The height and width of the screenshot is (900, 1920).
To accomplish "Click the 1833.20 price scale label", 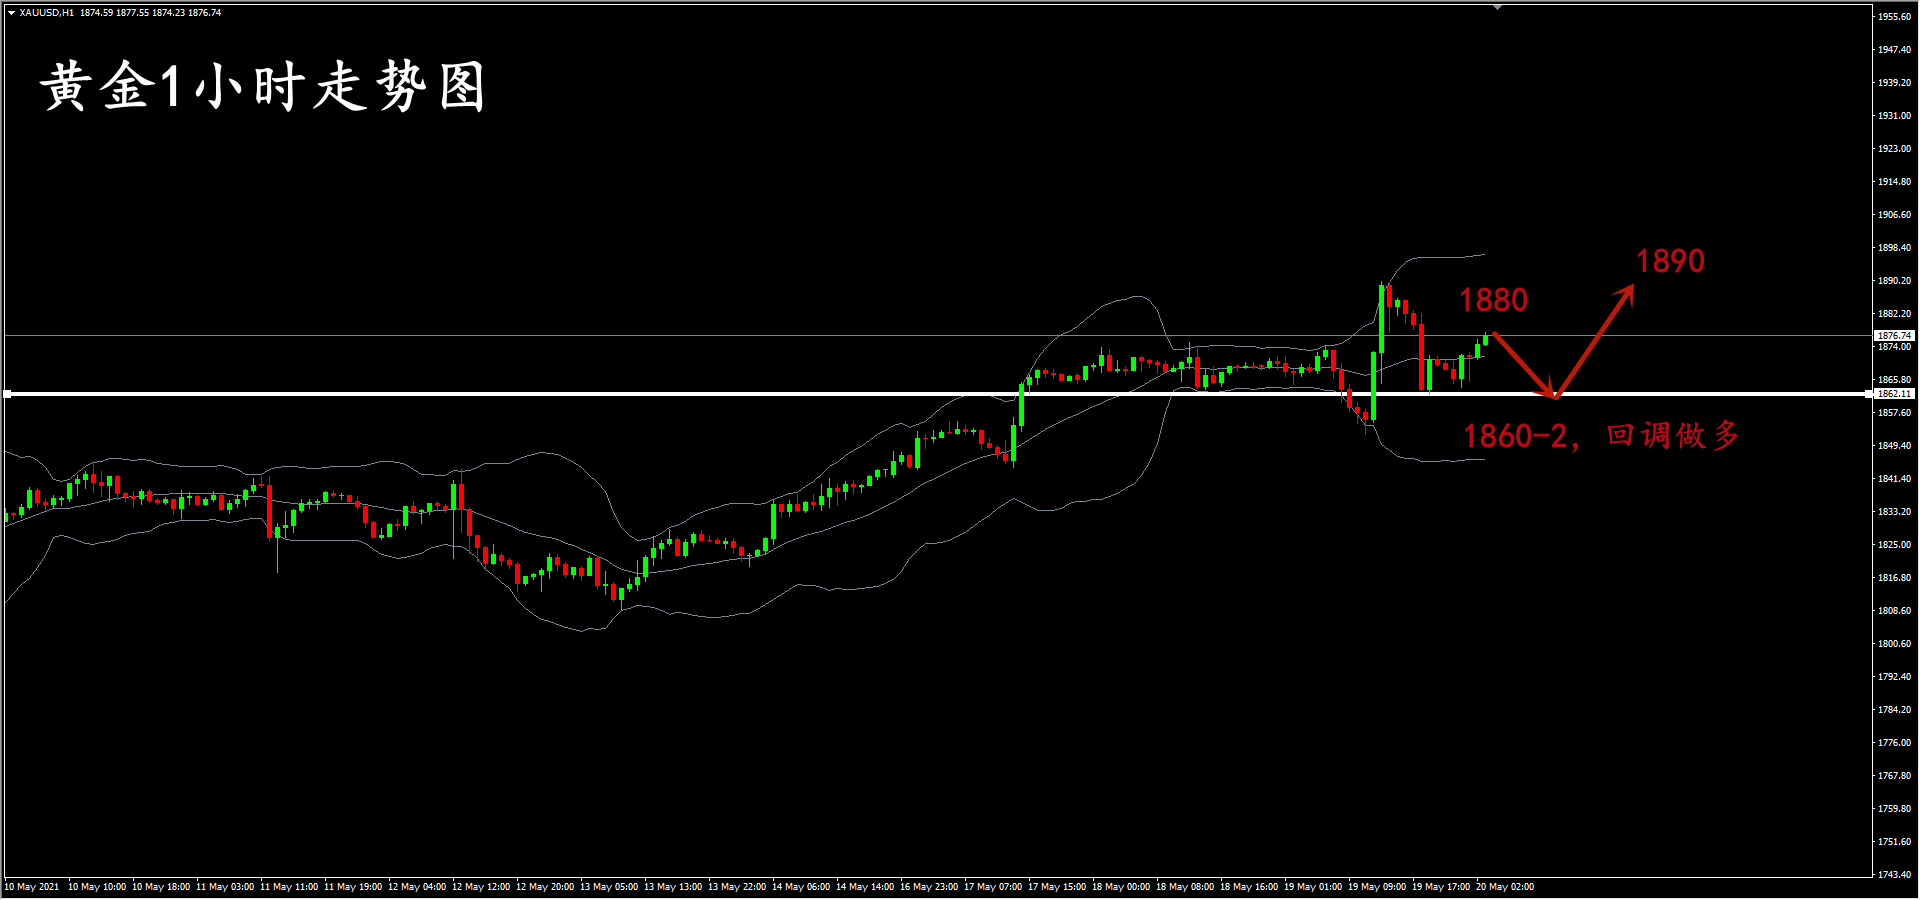I will coord(1894,512).
